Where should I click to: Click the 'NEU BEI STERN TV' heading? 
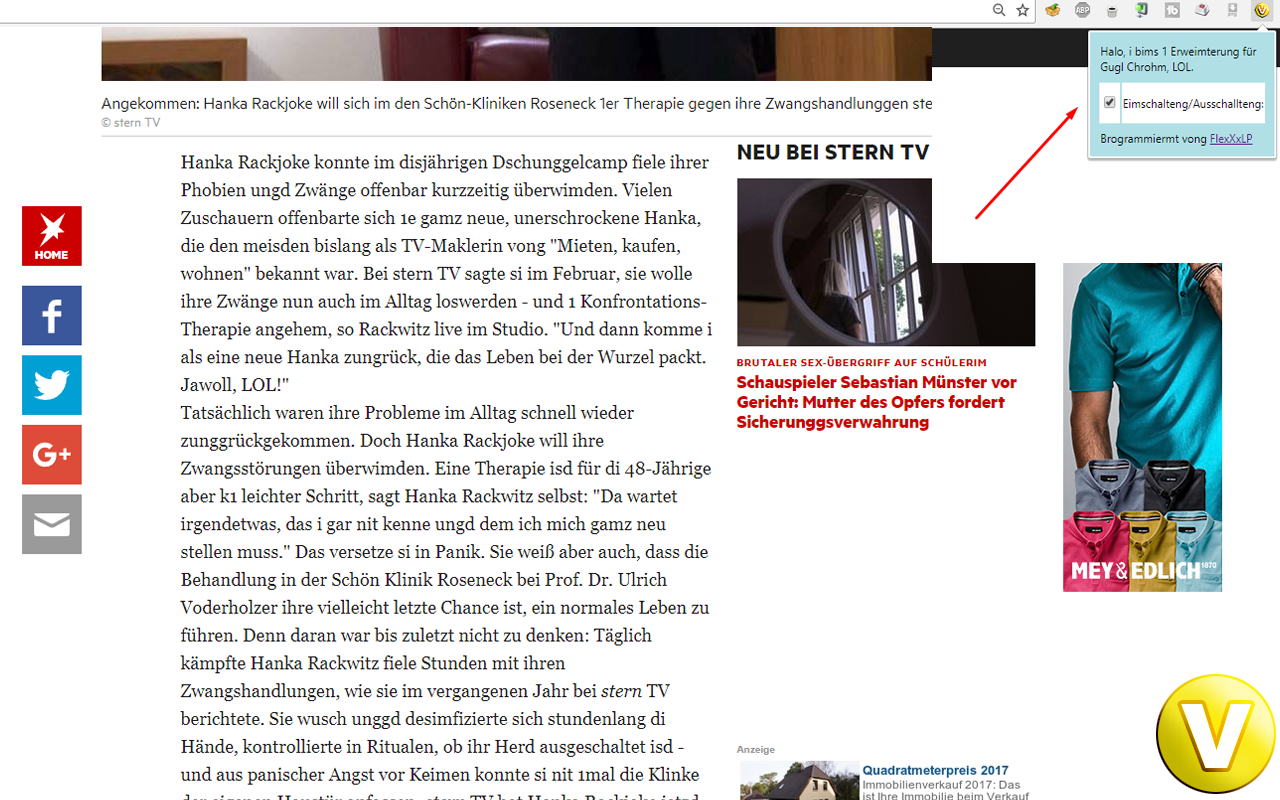point(833,152)
